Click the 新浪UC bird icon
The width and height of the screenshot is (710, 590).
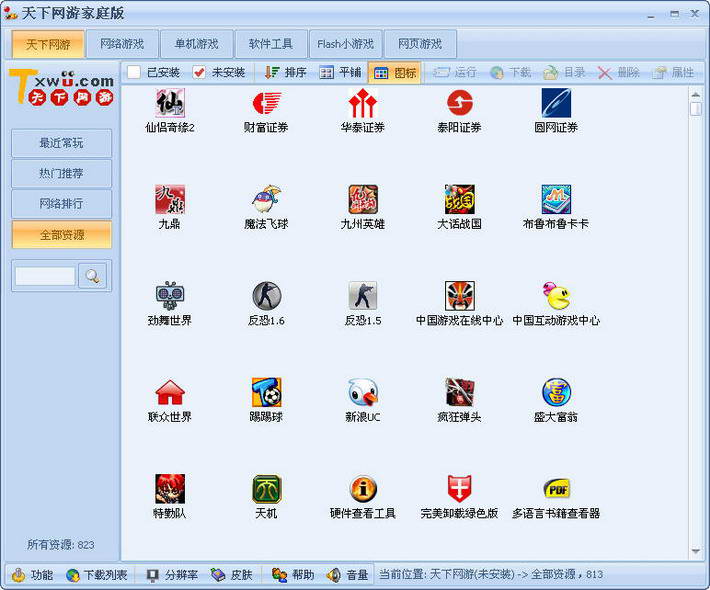point(363,392)
